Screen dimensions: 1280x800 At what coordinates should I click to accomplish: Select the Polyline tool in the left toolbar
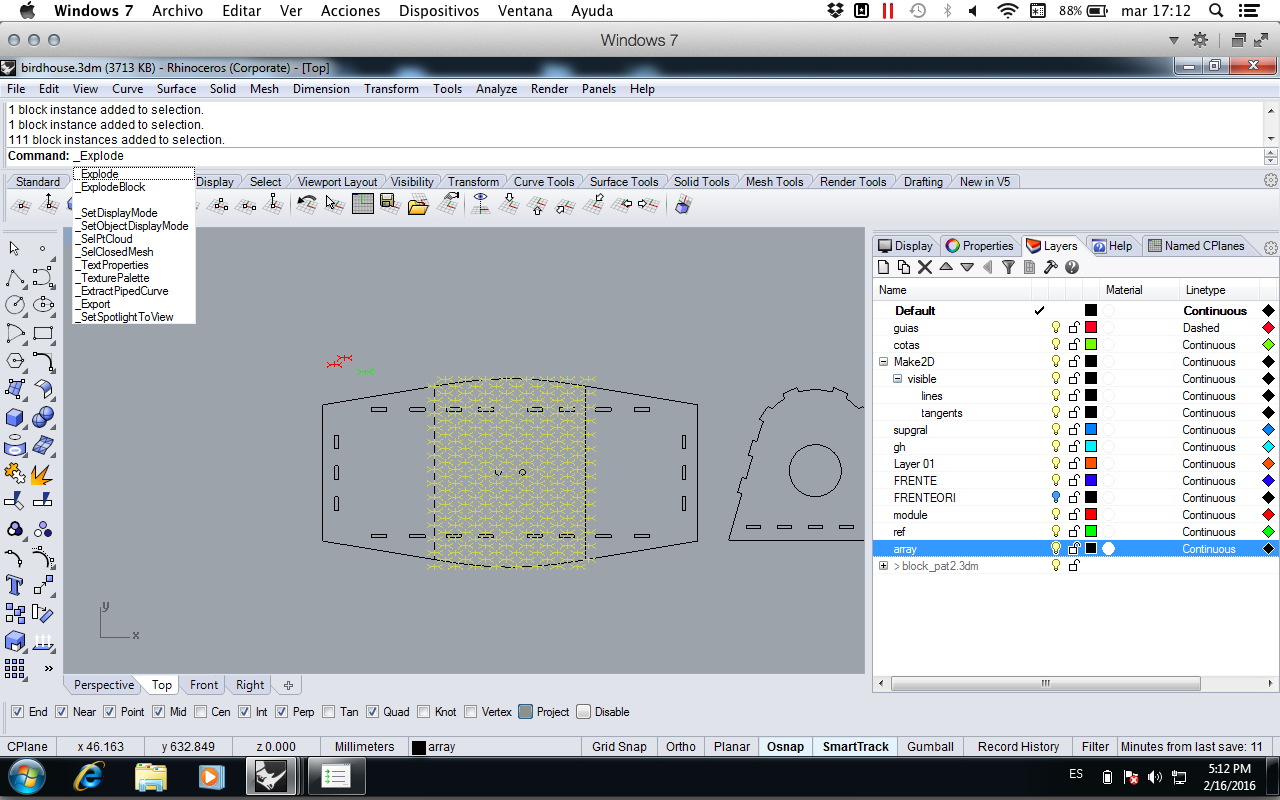pyautogui.click(x=15, y=277)
